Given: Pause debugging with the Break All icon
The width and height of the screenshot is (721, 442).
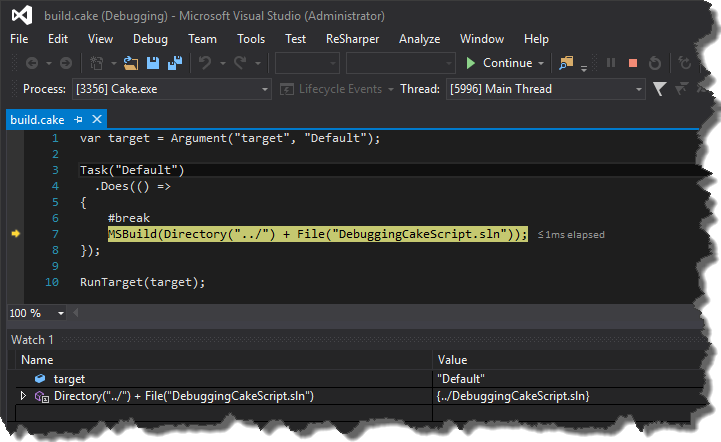Looking at the screenshot, I should [x=611, y=63].
